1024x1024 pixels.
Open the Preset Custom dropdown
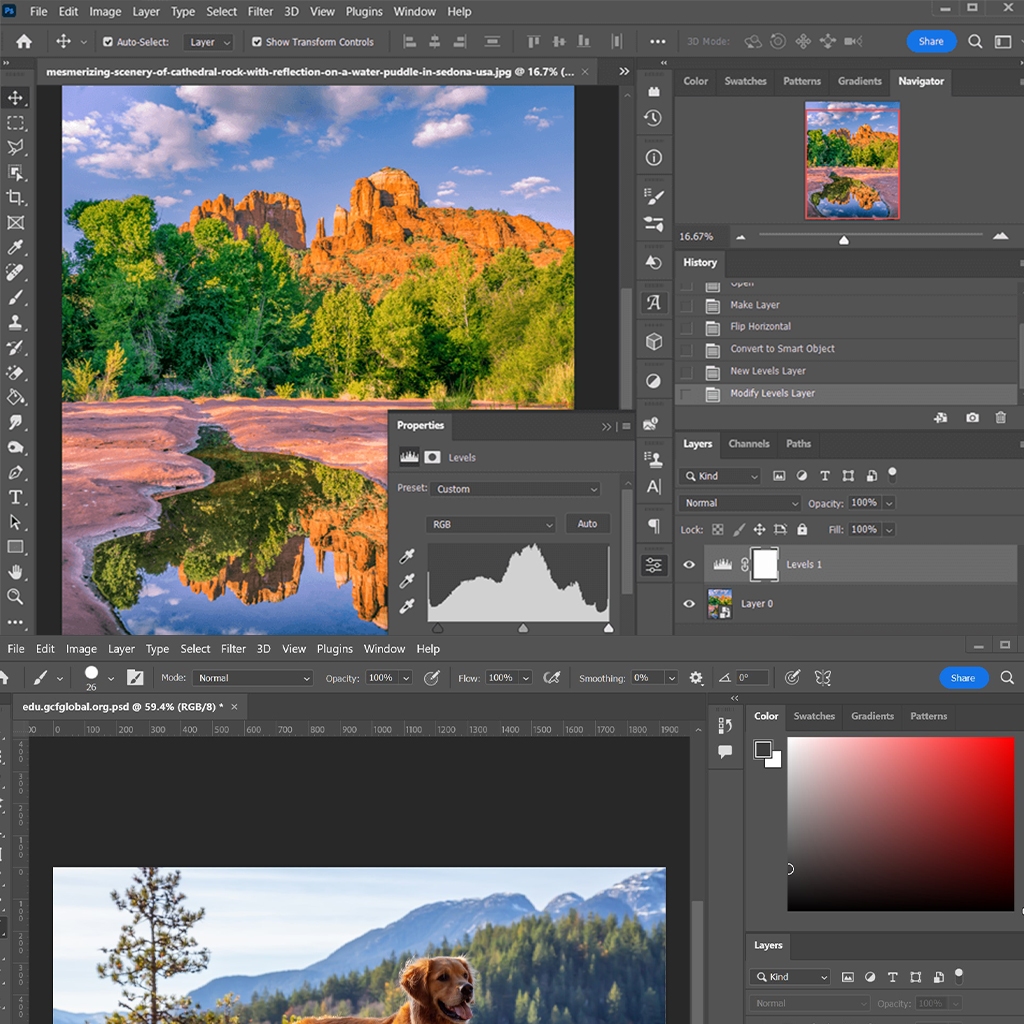[x=515, y=488]
